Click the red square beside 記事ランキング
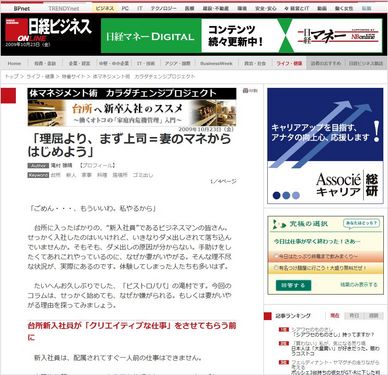 (268, 316)
